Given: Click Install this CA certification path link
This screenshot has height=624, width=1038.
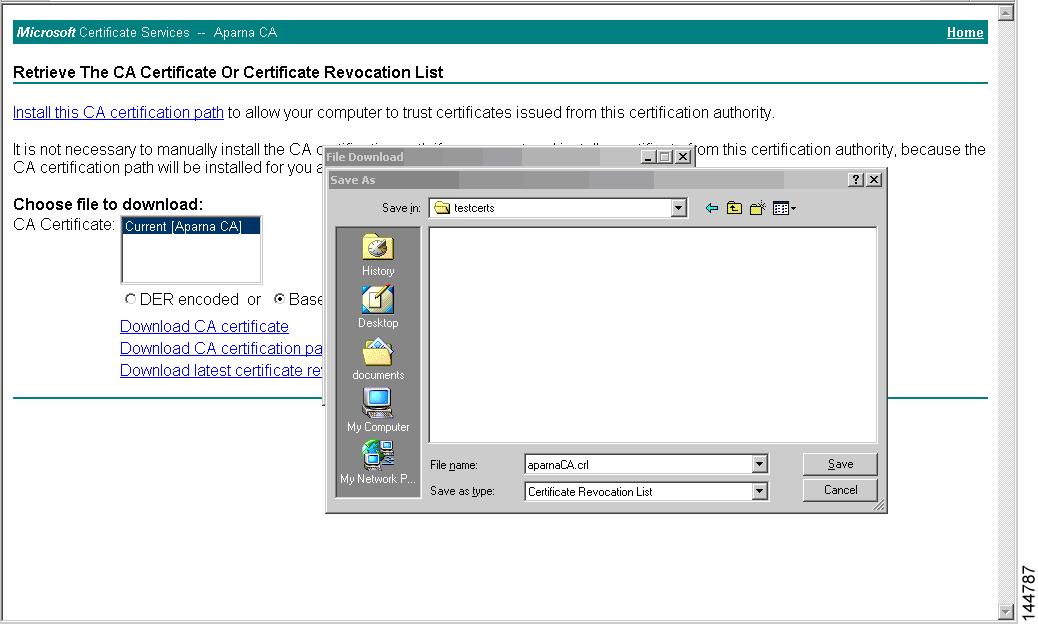Looking at the screenshot, I should pos(117,112).
